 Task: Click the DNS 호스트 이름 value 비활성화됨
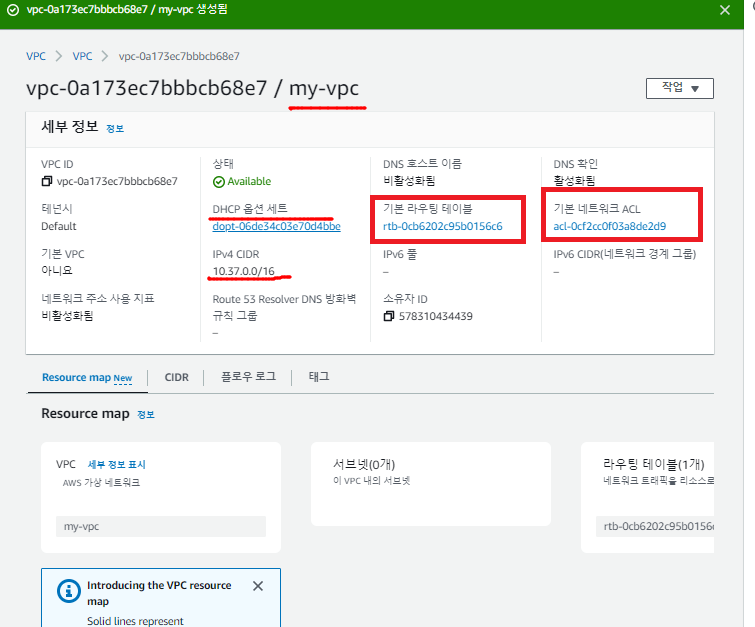(x=409, y=181)
